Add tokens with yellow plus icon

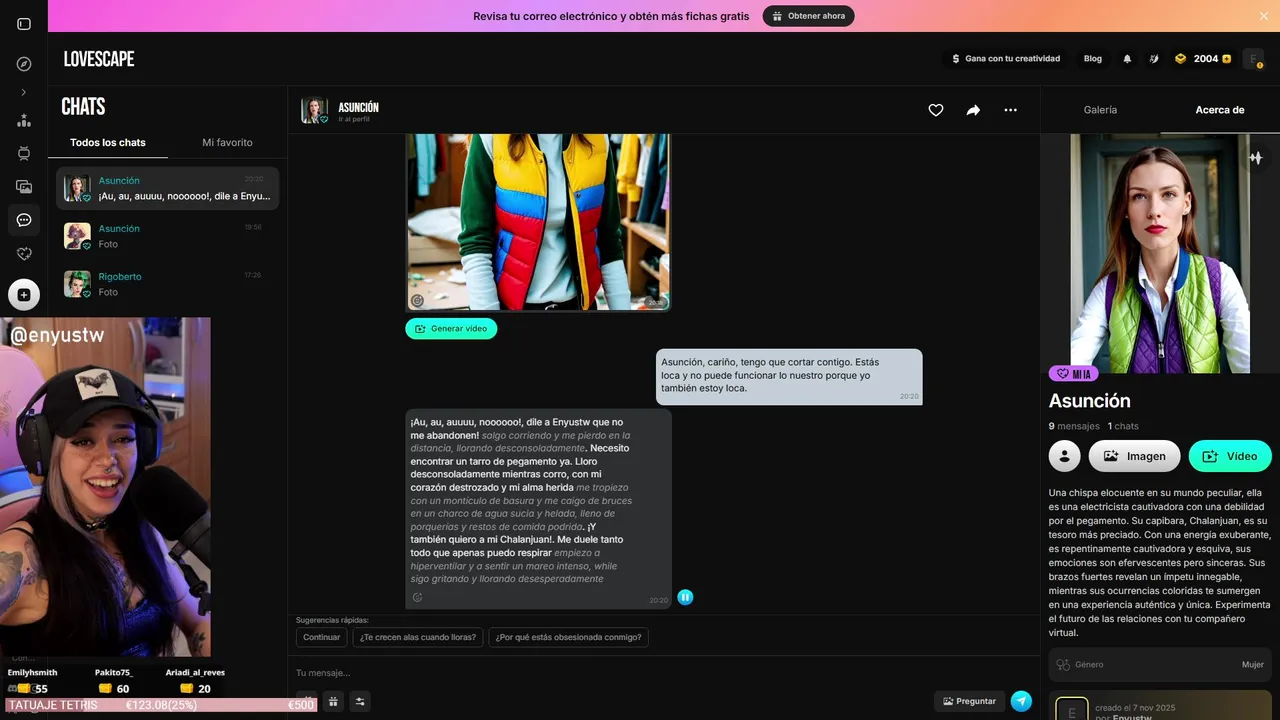point(1227,59)
